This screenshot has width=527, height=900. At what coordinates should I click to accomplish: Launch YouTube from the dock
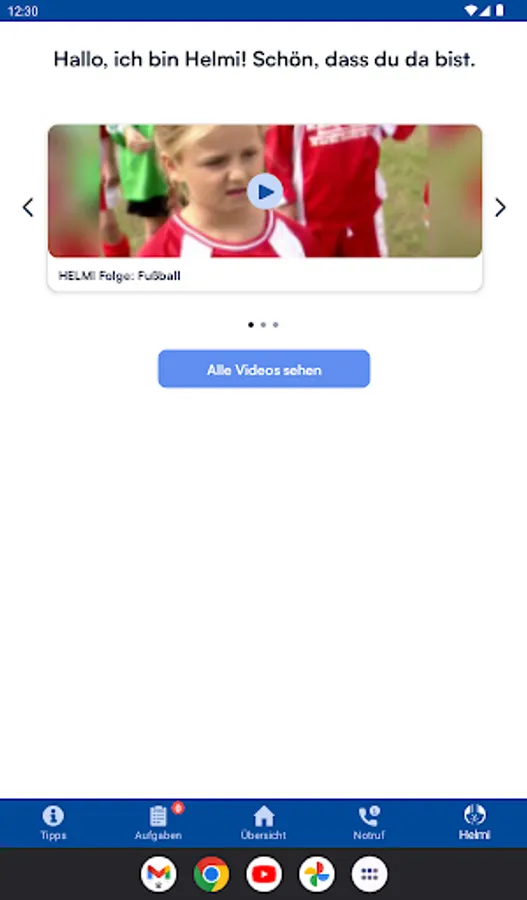pyautogui.click(x=264, y=874)
